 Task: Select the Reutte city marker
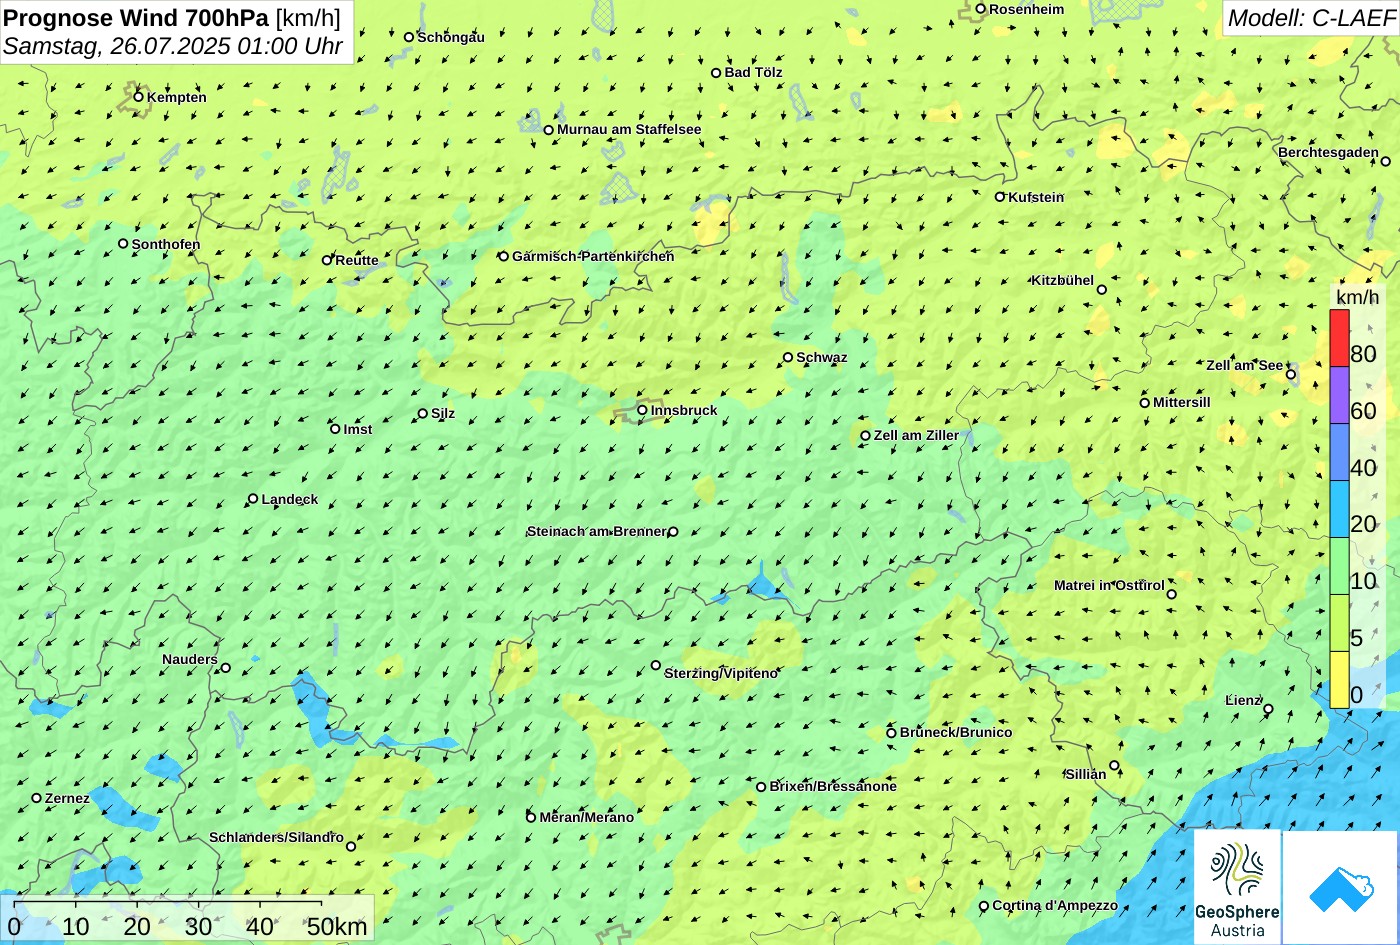[x=326, y=260]
